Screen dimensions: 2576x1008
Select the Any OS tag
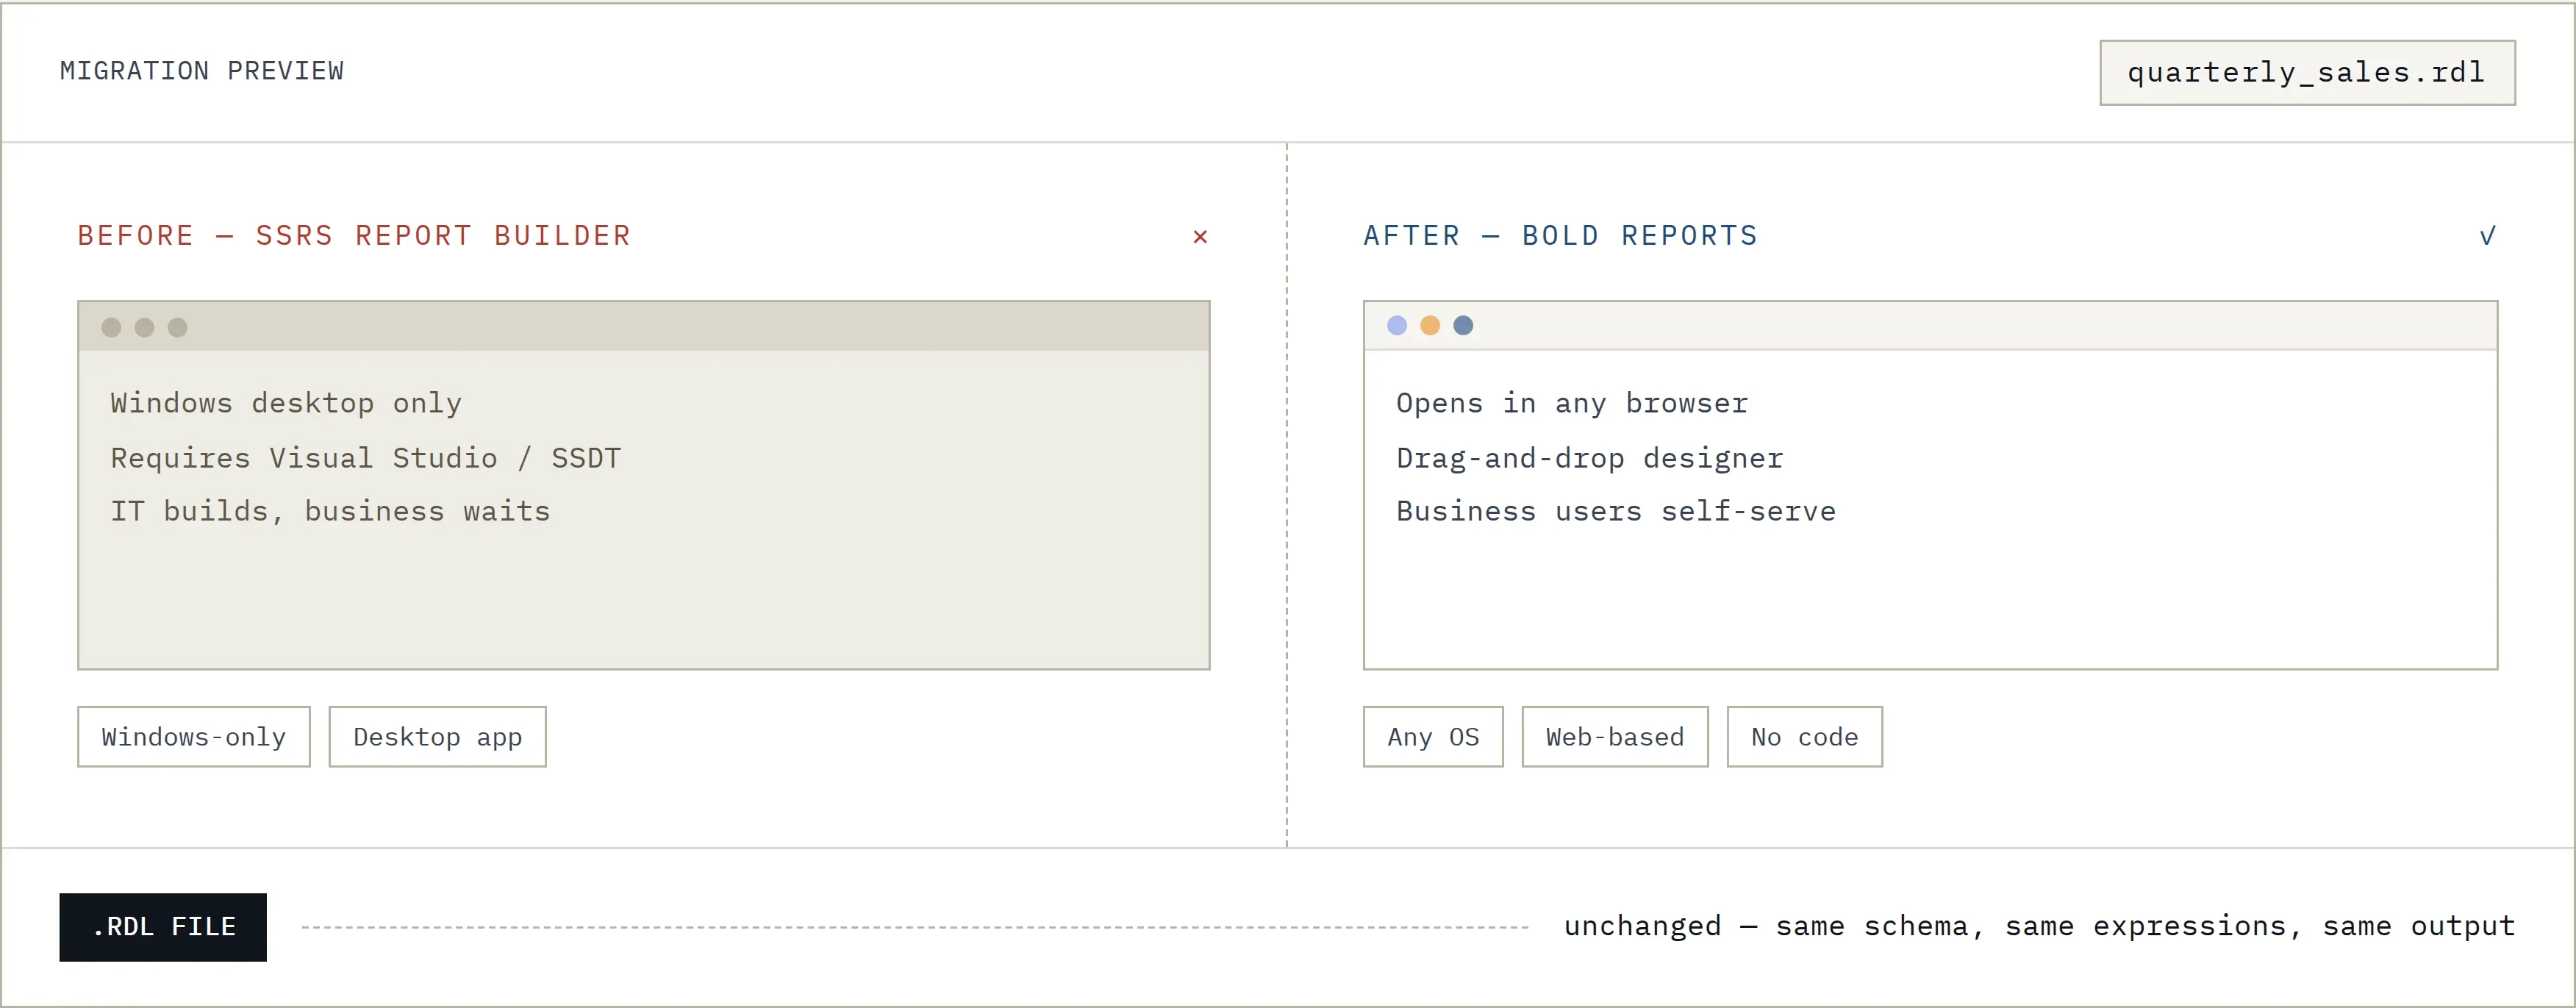click(1433, 737)
